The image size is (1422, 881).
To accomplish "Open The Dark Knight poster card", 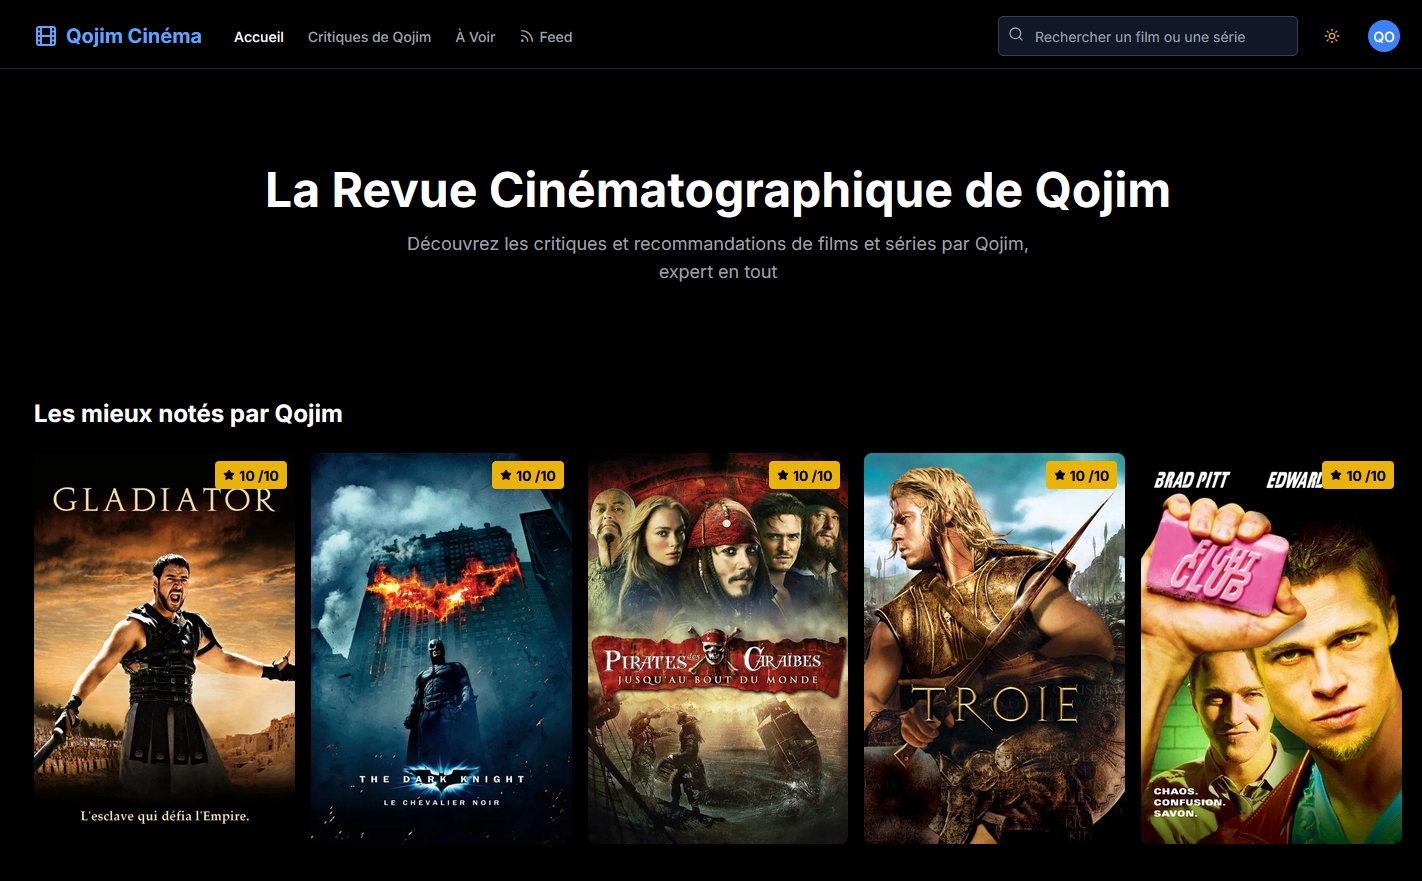I will (441, 648).
